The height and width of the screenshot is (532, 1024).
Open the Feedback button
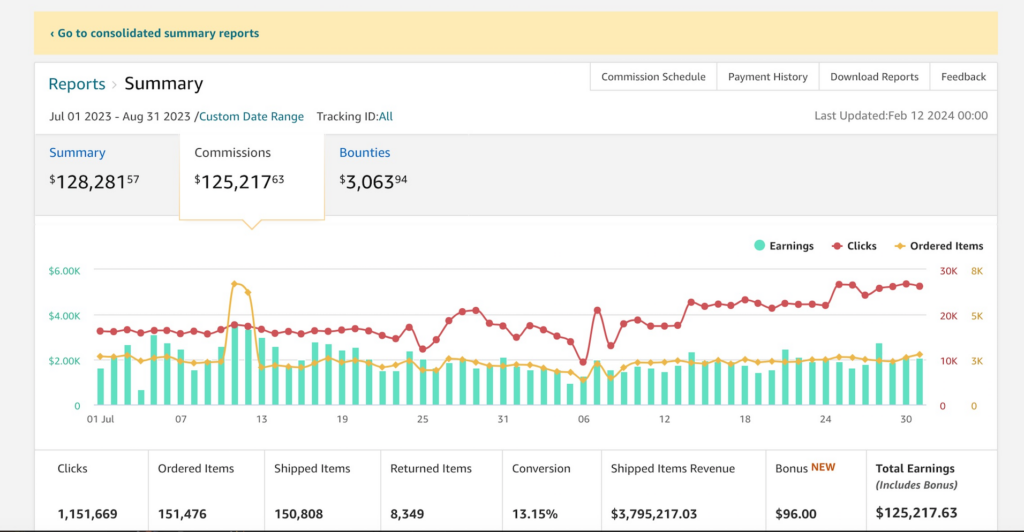coord(963,77)
